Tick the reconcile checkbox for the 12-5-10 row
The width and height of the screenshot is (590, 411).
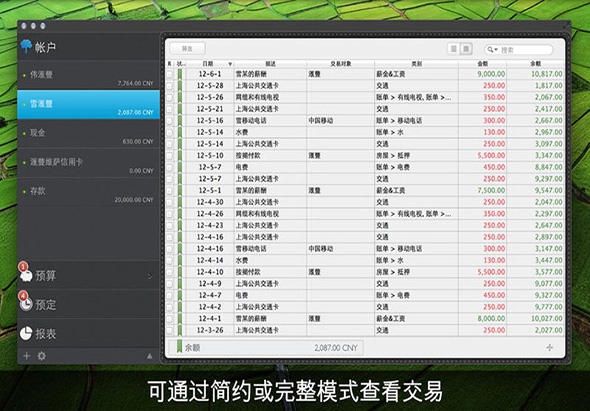click(x=170, y=156)
